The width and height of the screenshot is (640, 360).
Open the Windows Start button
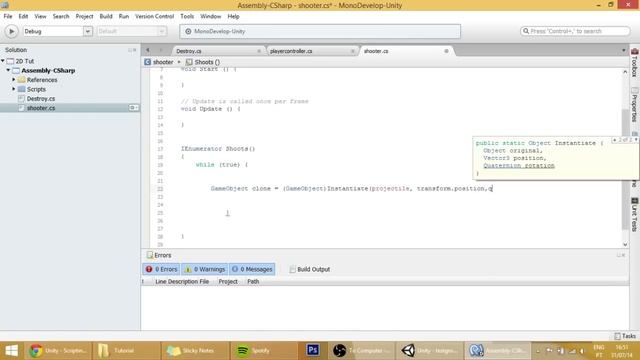[11, 351]
